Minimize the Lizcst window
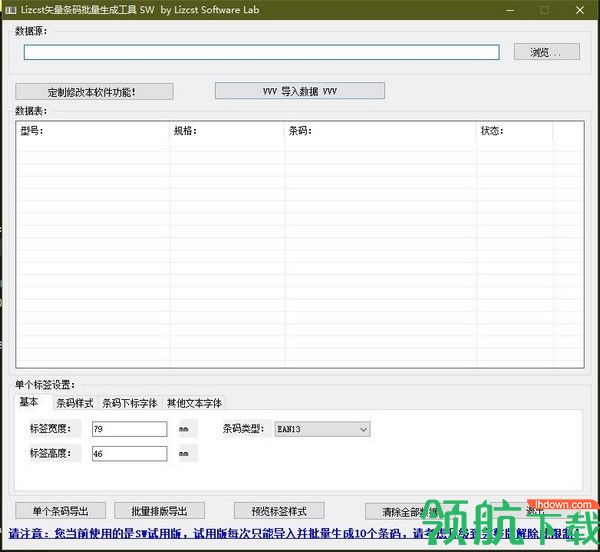Viewport: 600px width, 552px height. (510, 10)
